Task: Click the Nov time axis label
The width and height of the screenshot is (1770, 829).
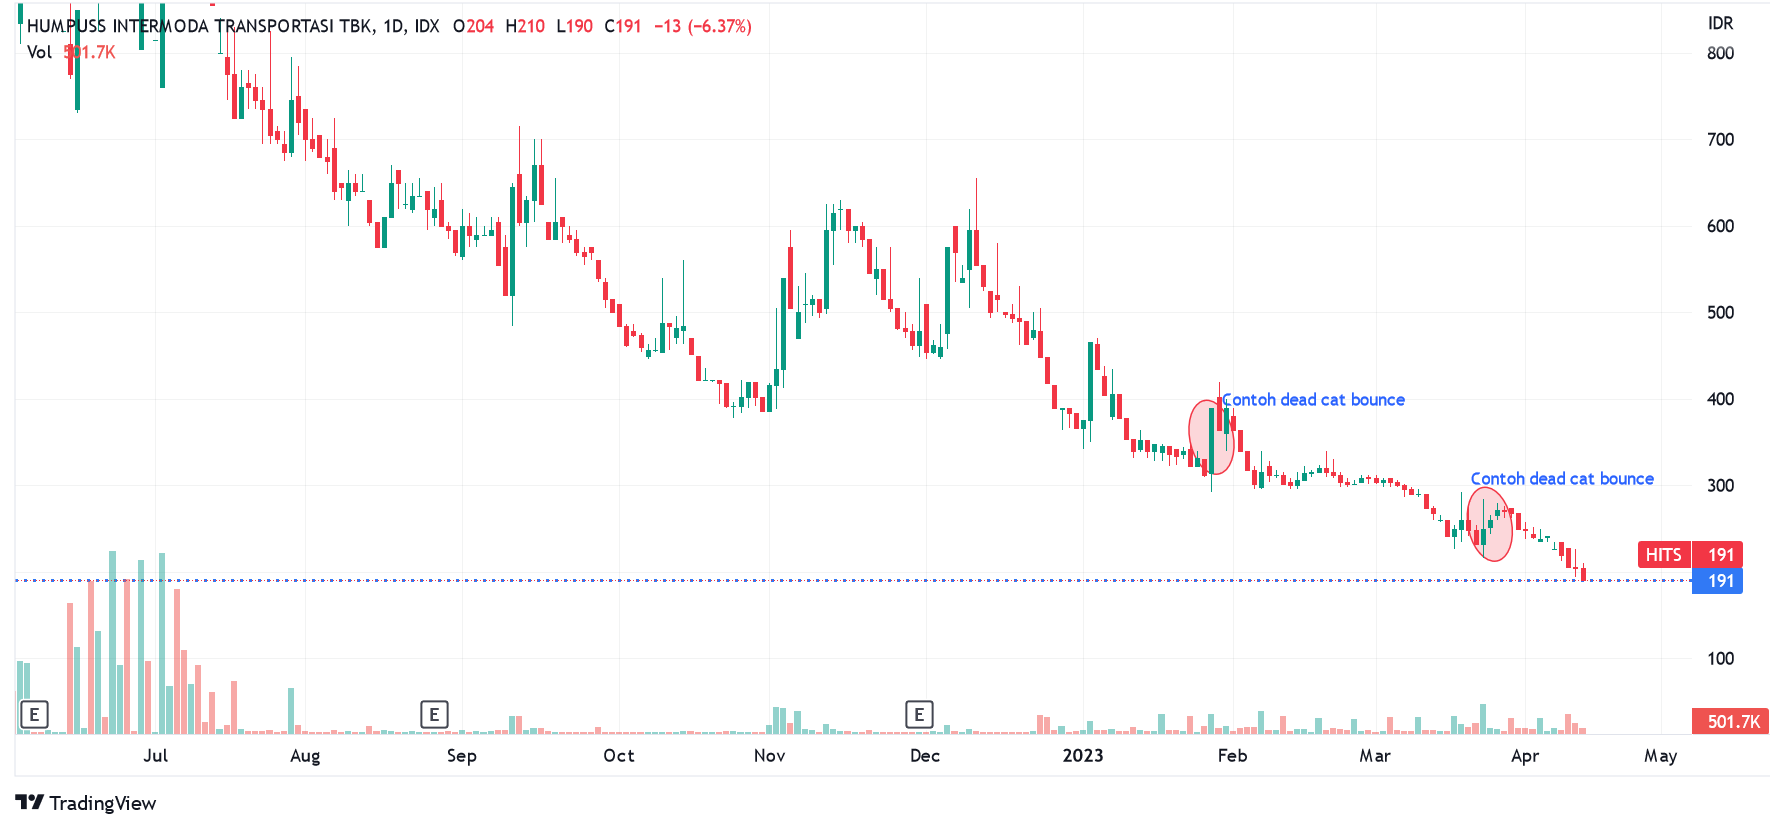Action: (x=769, y=756)
